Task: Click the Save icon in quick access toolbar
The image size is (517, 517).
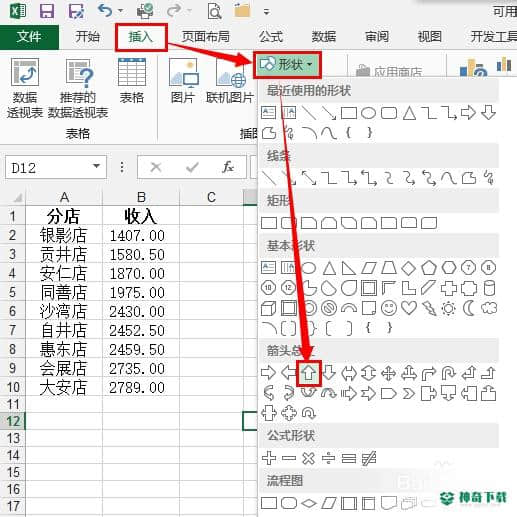Action: pyautogui.click(x=47, y=11)
